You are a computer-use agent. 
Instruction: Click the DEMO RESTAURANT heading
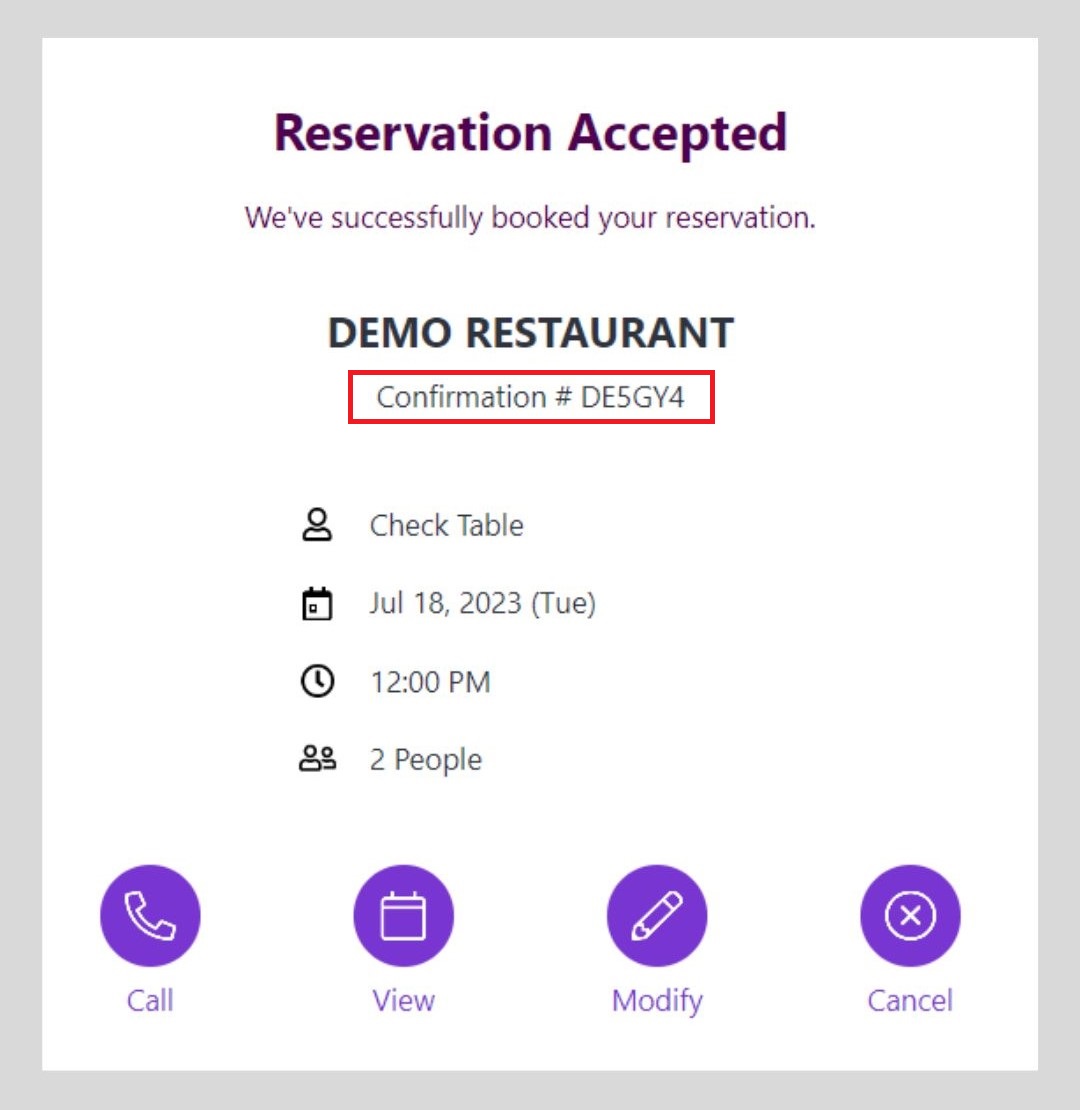[531, 333]
